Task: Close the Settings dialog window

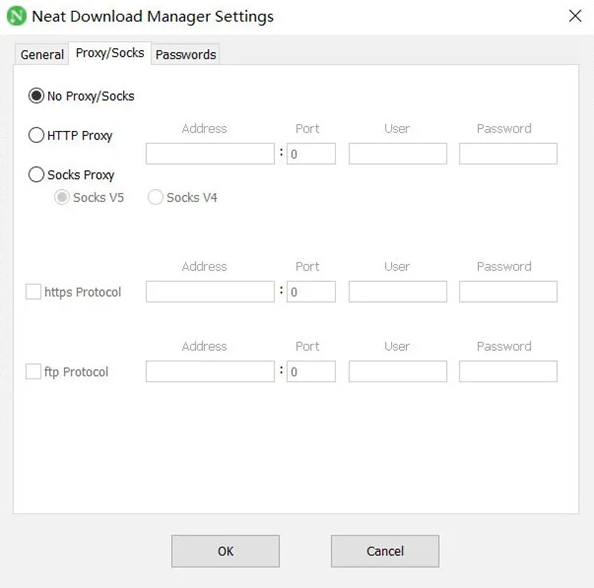Action: click(x=575, y=16)
